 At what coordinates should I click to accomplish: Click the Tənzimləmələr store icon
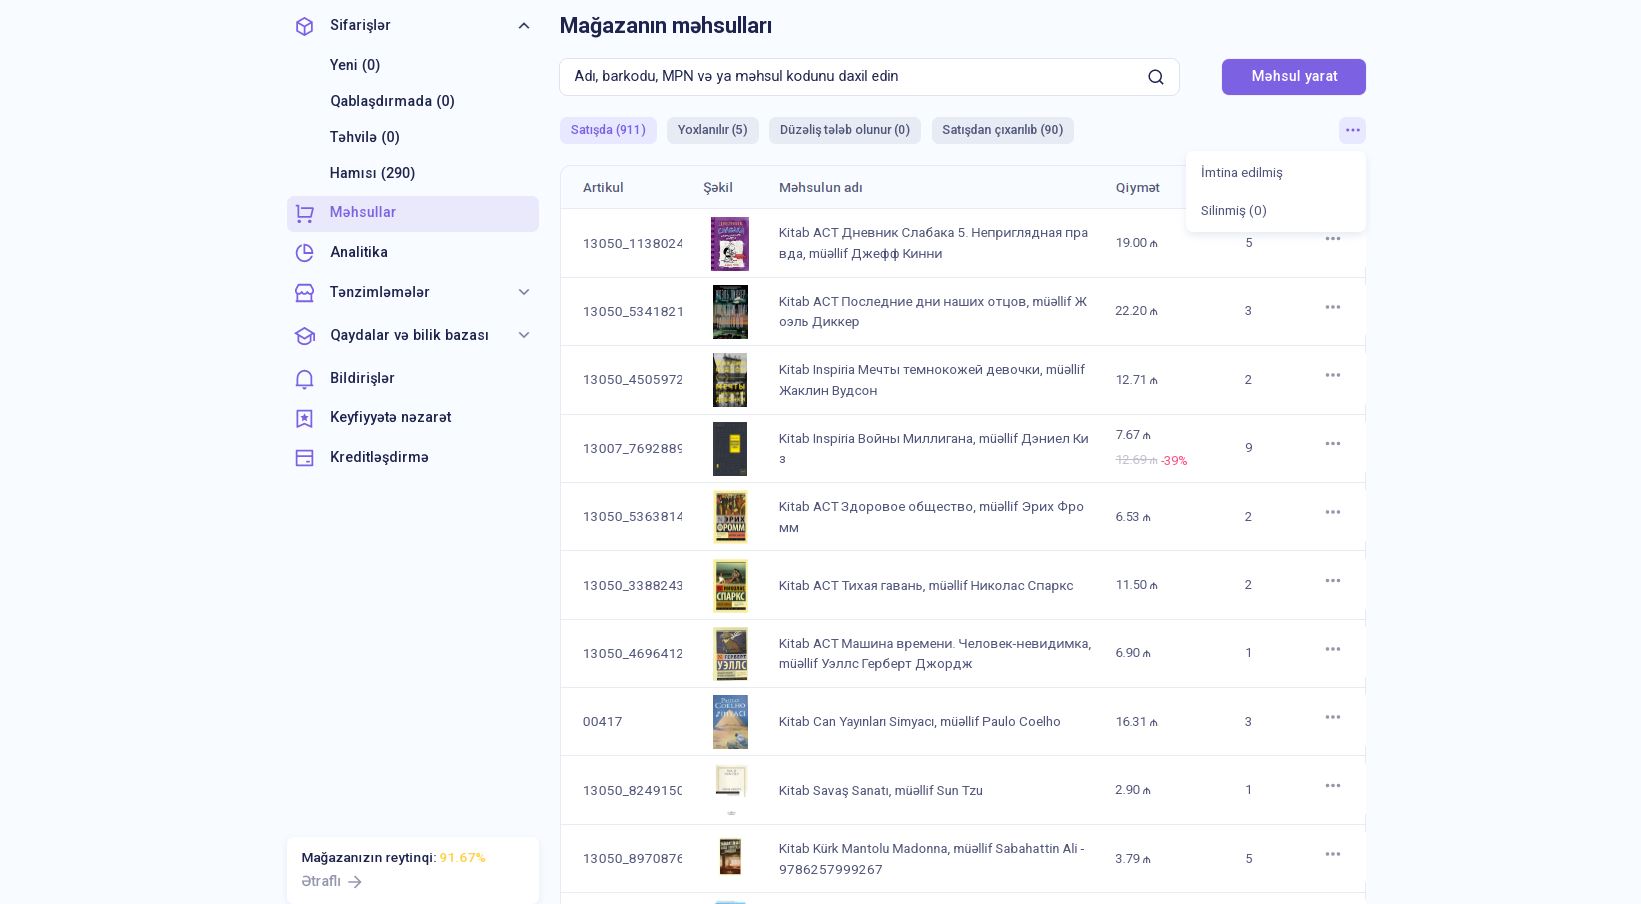[x=305, y=293]
